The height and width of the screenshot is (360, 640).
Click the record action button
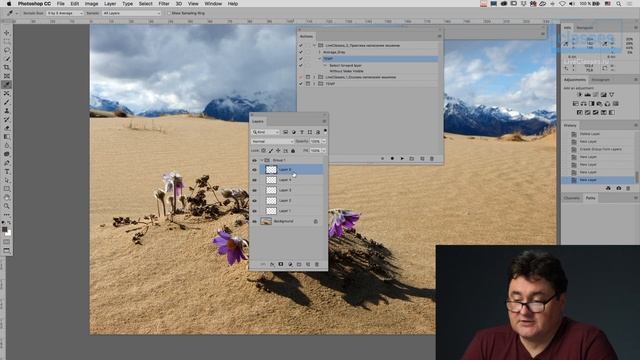tap(392, 158)
